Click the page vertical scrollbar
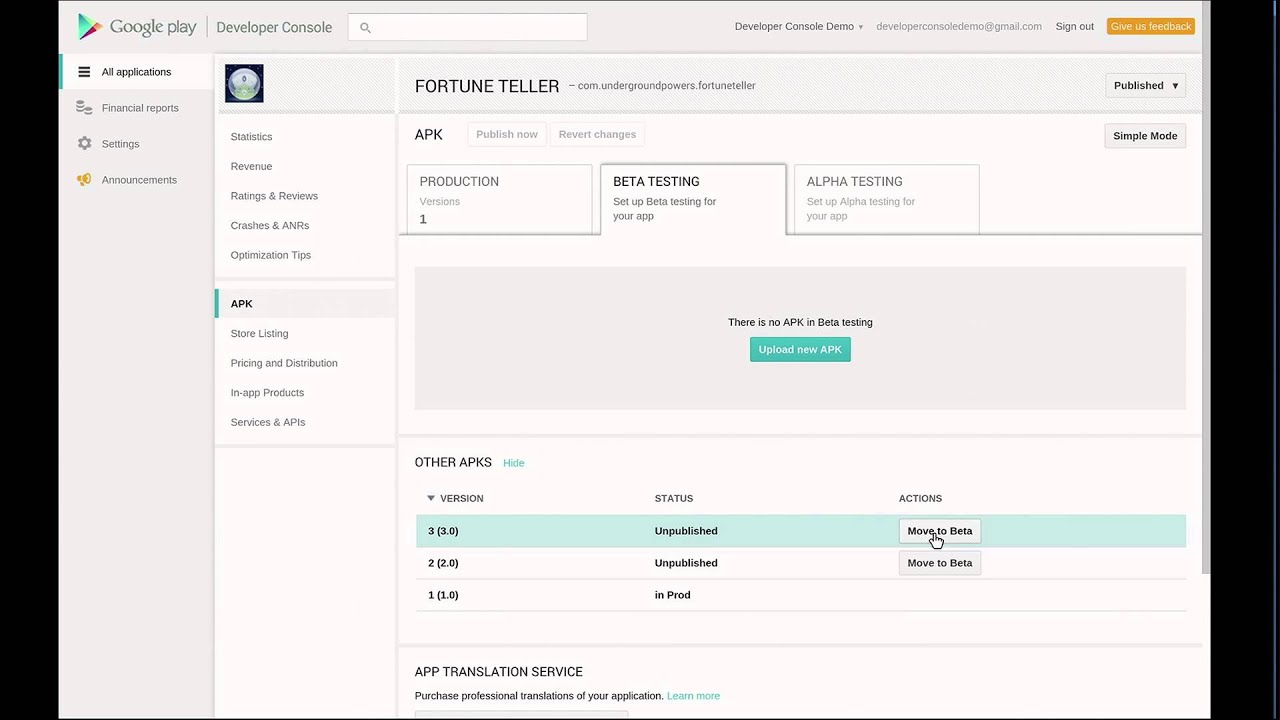1280x720 pixels. [x=1206, y=287]
